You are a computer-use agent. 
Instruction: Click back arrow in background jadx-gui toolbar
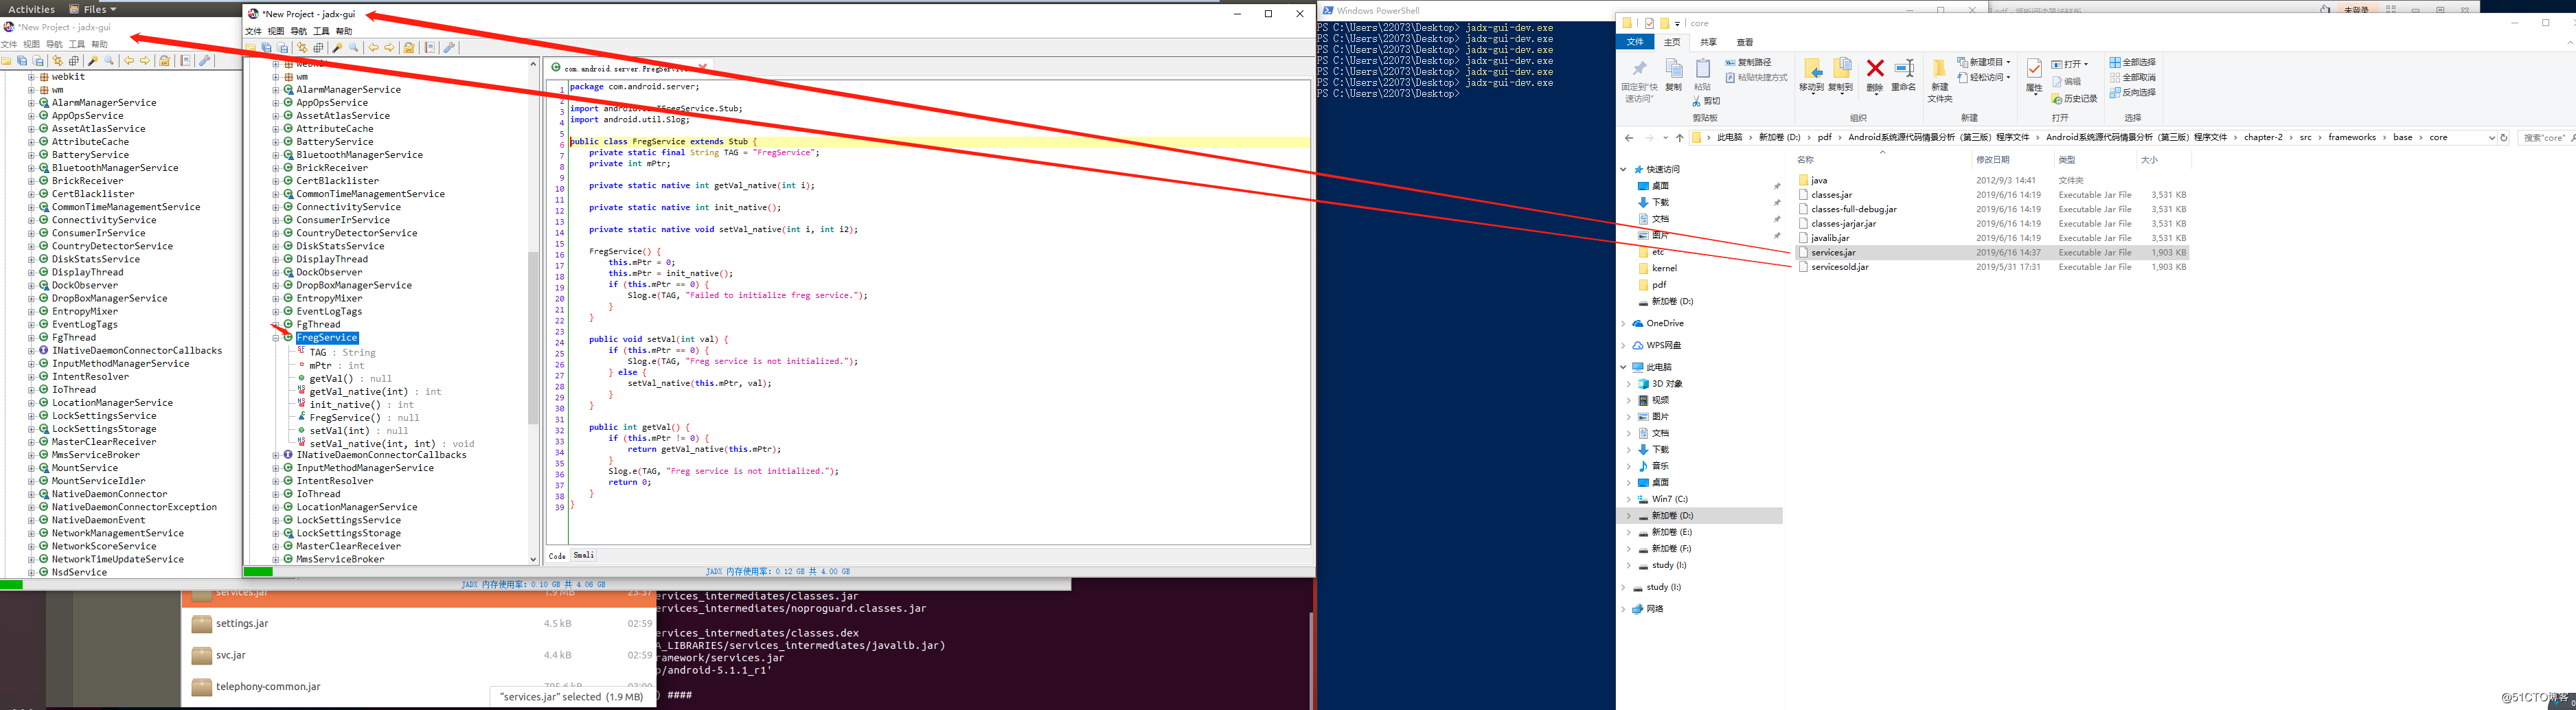(129, 61)
